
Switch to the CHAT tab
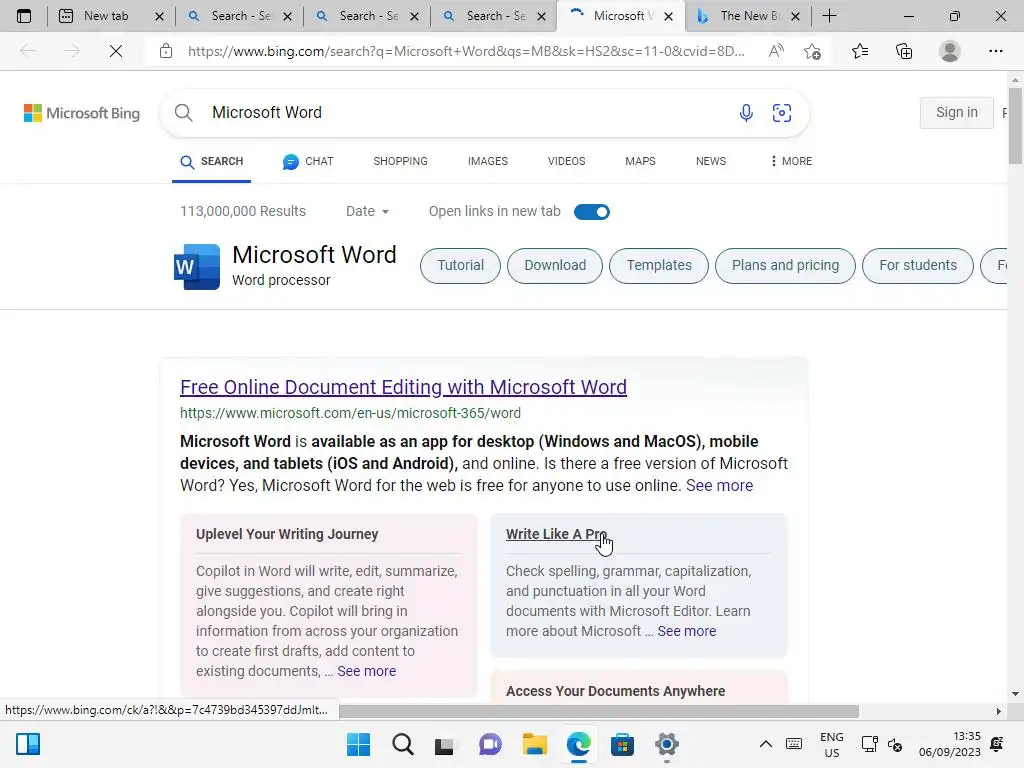[308, 161]
